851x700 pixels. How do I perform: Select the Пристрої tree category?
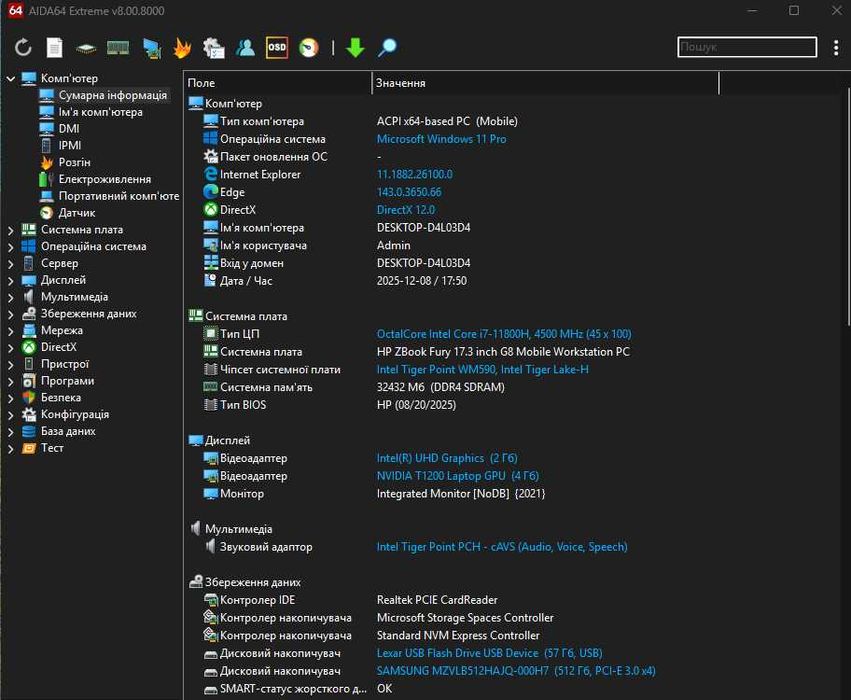[65, 364]
